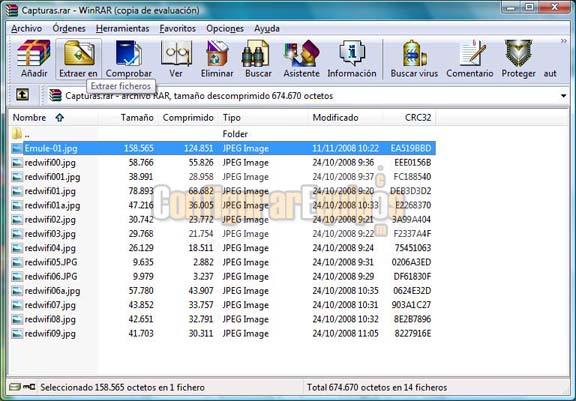
Task: Sort by Tipo column header
Action: (263, 118)
